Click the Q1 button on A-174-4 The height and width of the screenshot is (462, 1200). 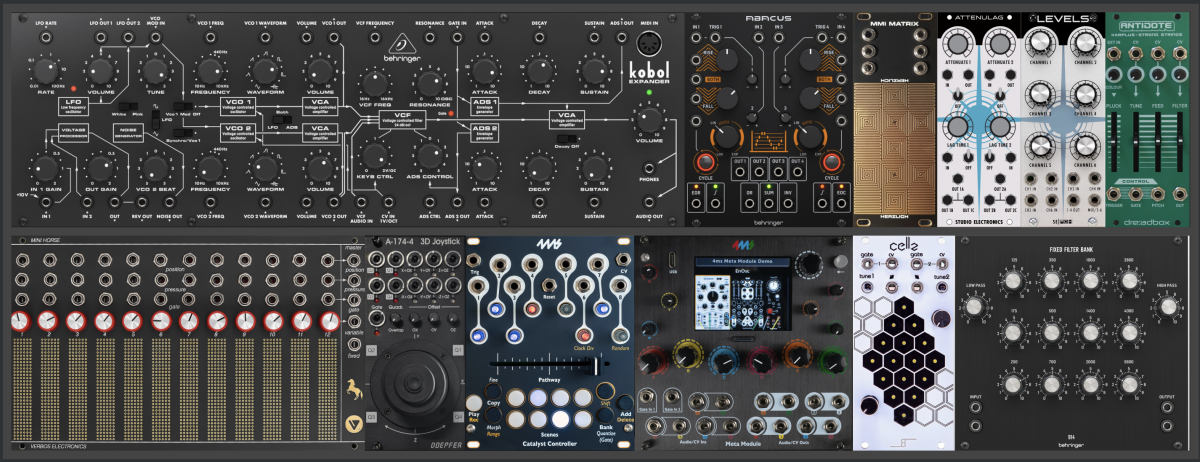point(458,350)
